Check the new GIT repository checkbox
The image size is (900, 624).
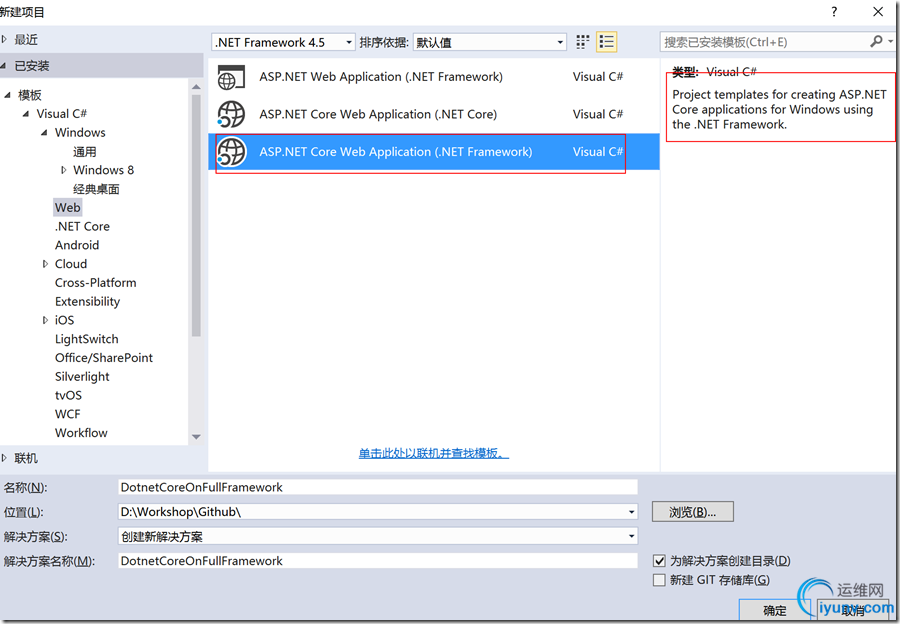pos(660,580)
